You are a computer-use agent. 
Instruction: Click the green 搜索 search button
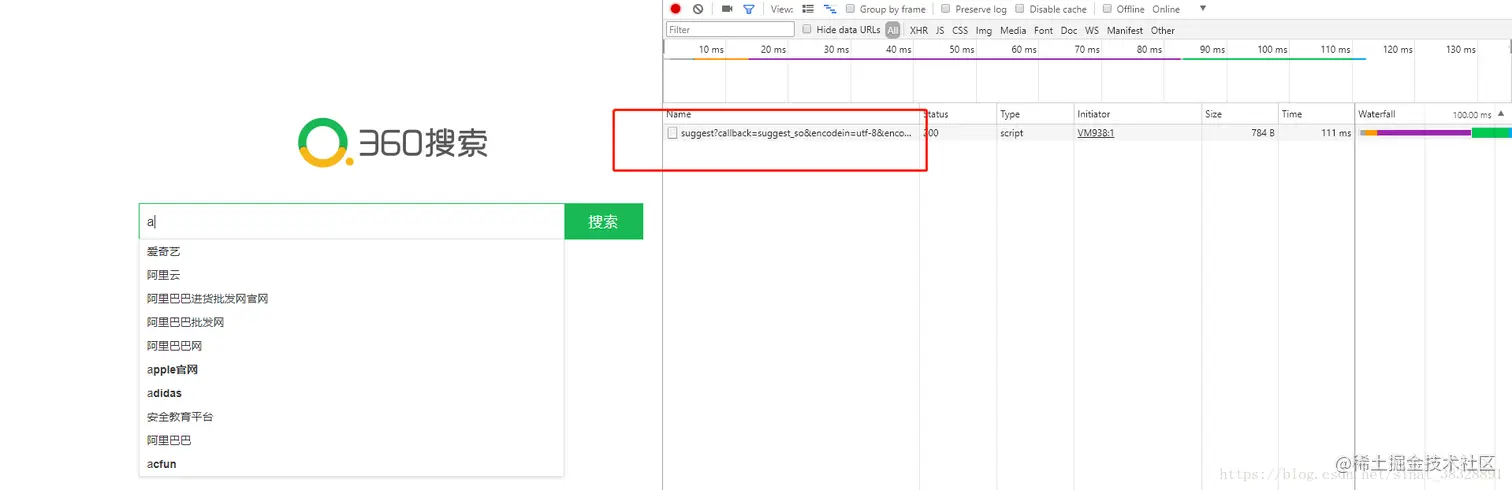[x=603, y=222]
